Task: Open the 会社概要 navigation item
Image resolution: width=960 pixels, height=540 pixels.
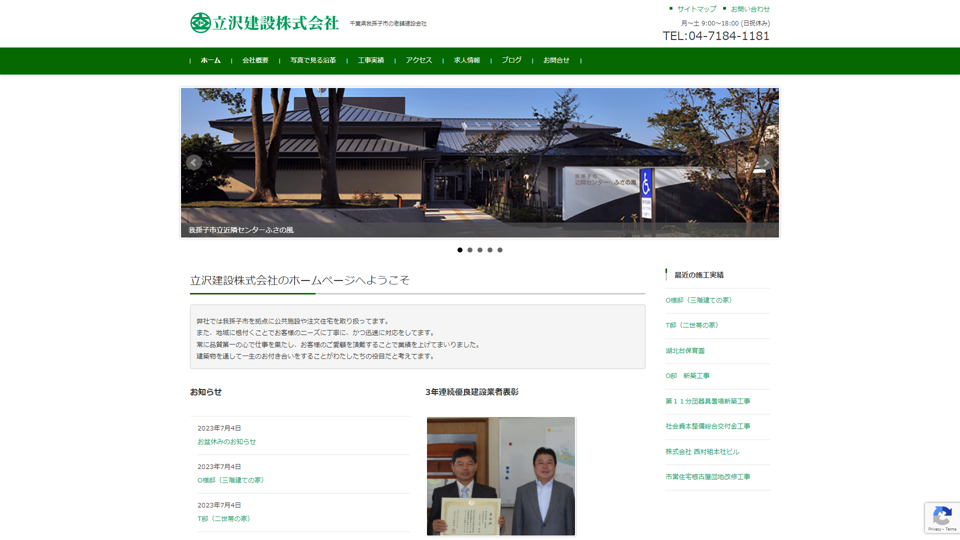Action: [x=255, y=61]
